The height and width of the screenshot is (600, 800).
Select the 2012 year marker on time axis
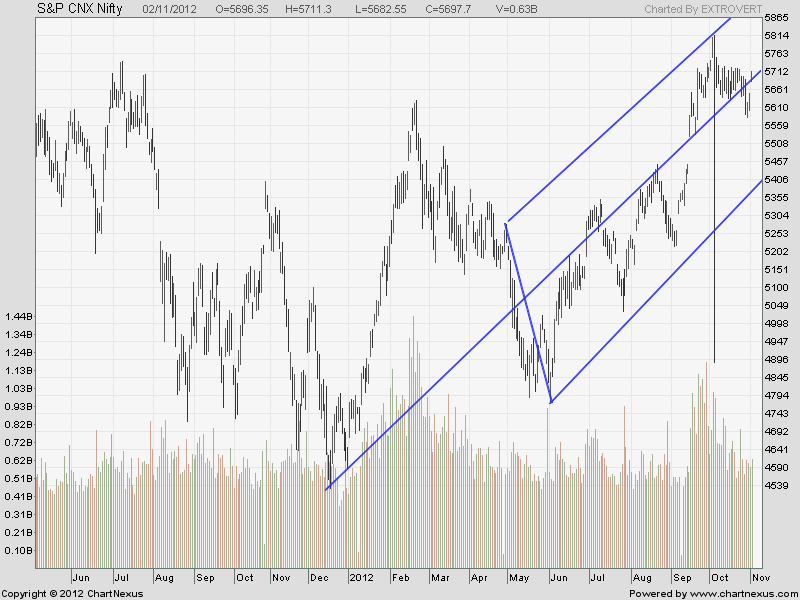pyautogui.click(x=360, y=577)
